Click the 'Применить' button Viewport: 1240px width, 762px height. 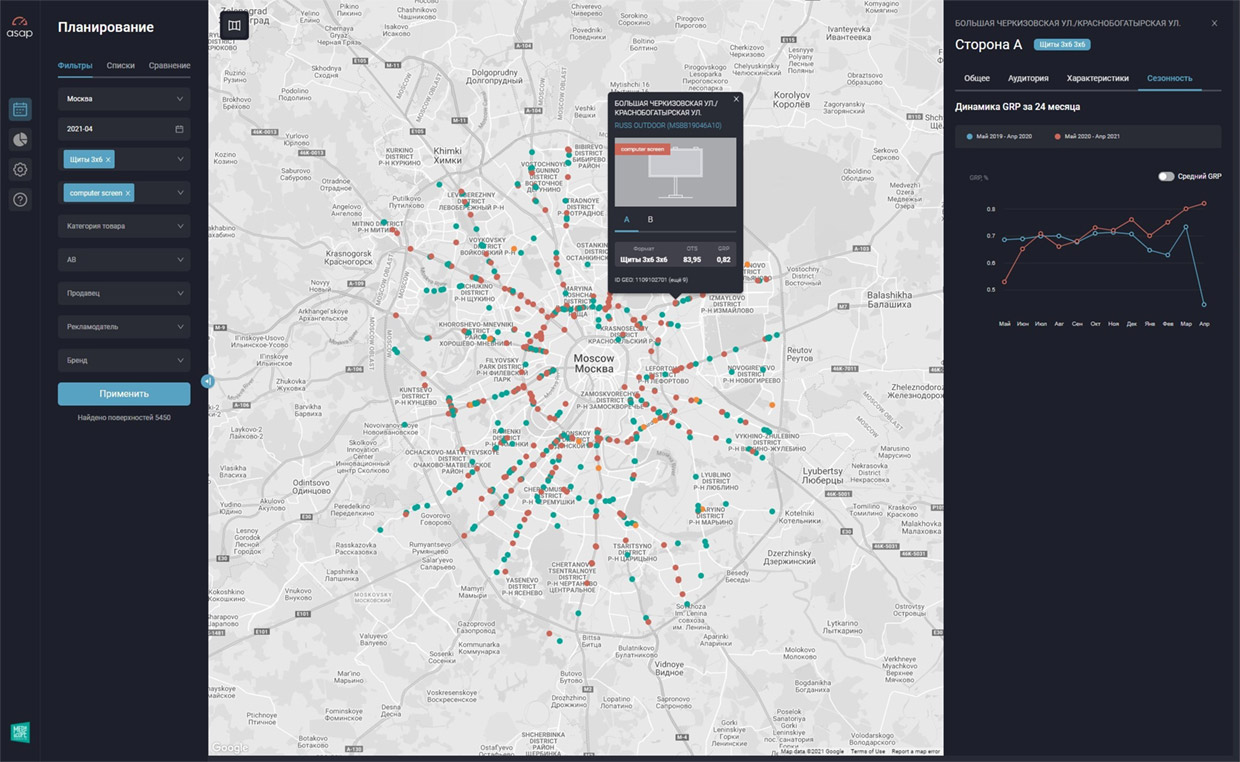(x=124, y=394)
